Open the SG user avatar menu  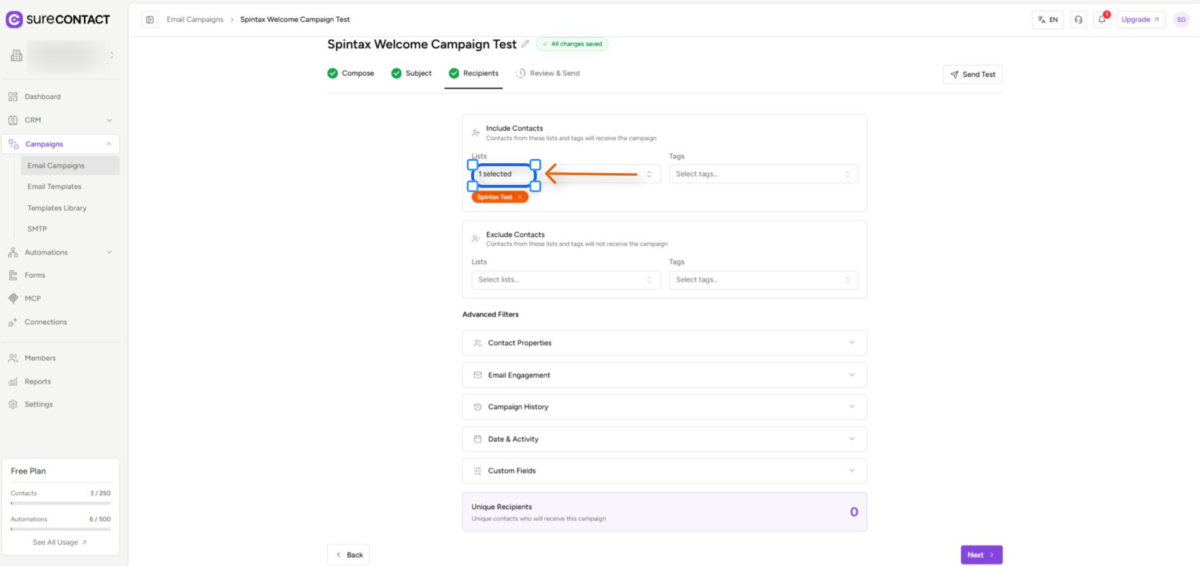tap(1181, 19)
